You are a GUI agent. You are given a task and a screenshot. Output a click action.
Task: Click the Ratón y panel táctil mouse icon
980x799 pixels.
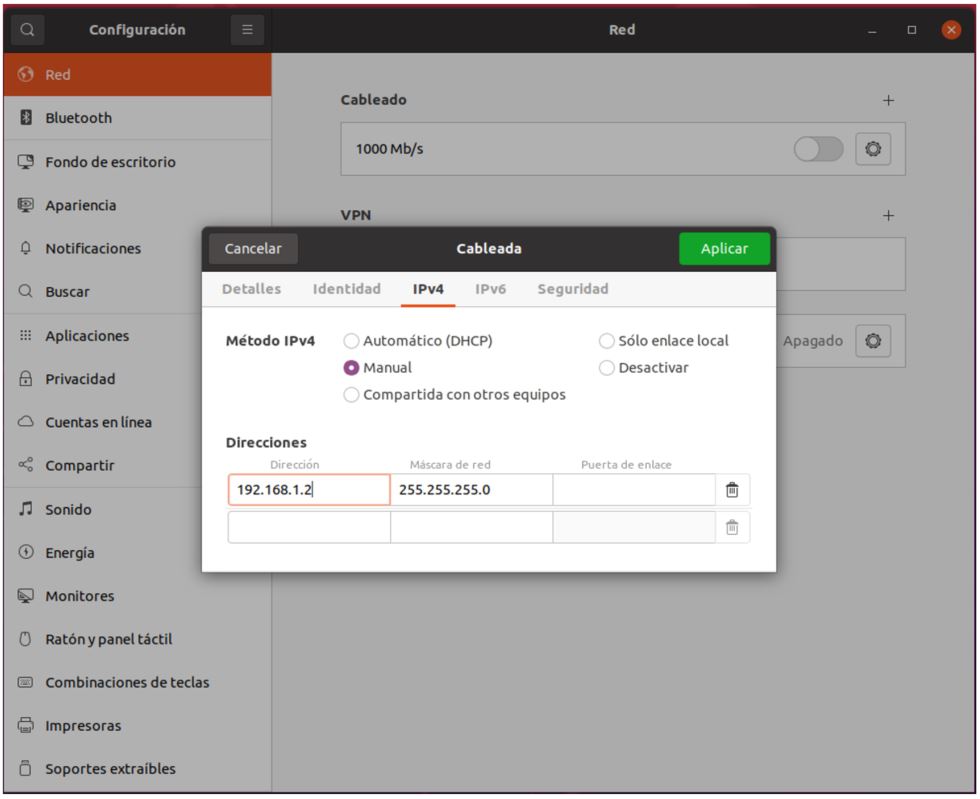click(x=26, y=639)
